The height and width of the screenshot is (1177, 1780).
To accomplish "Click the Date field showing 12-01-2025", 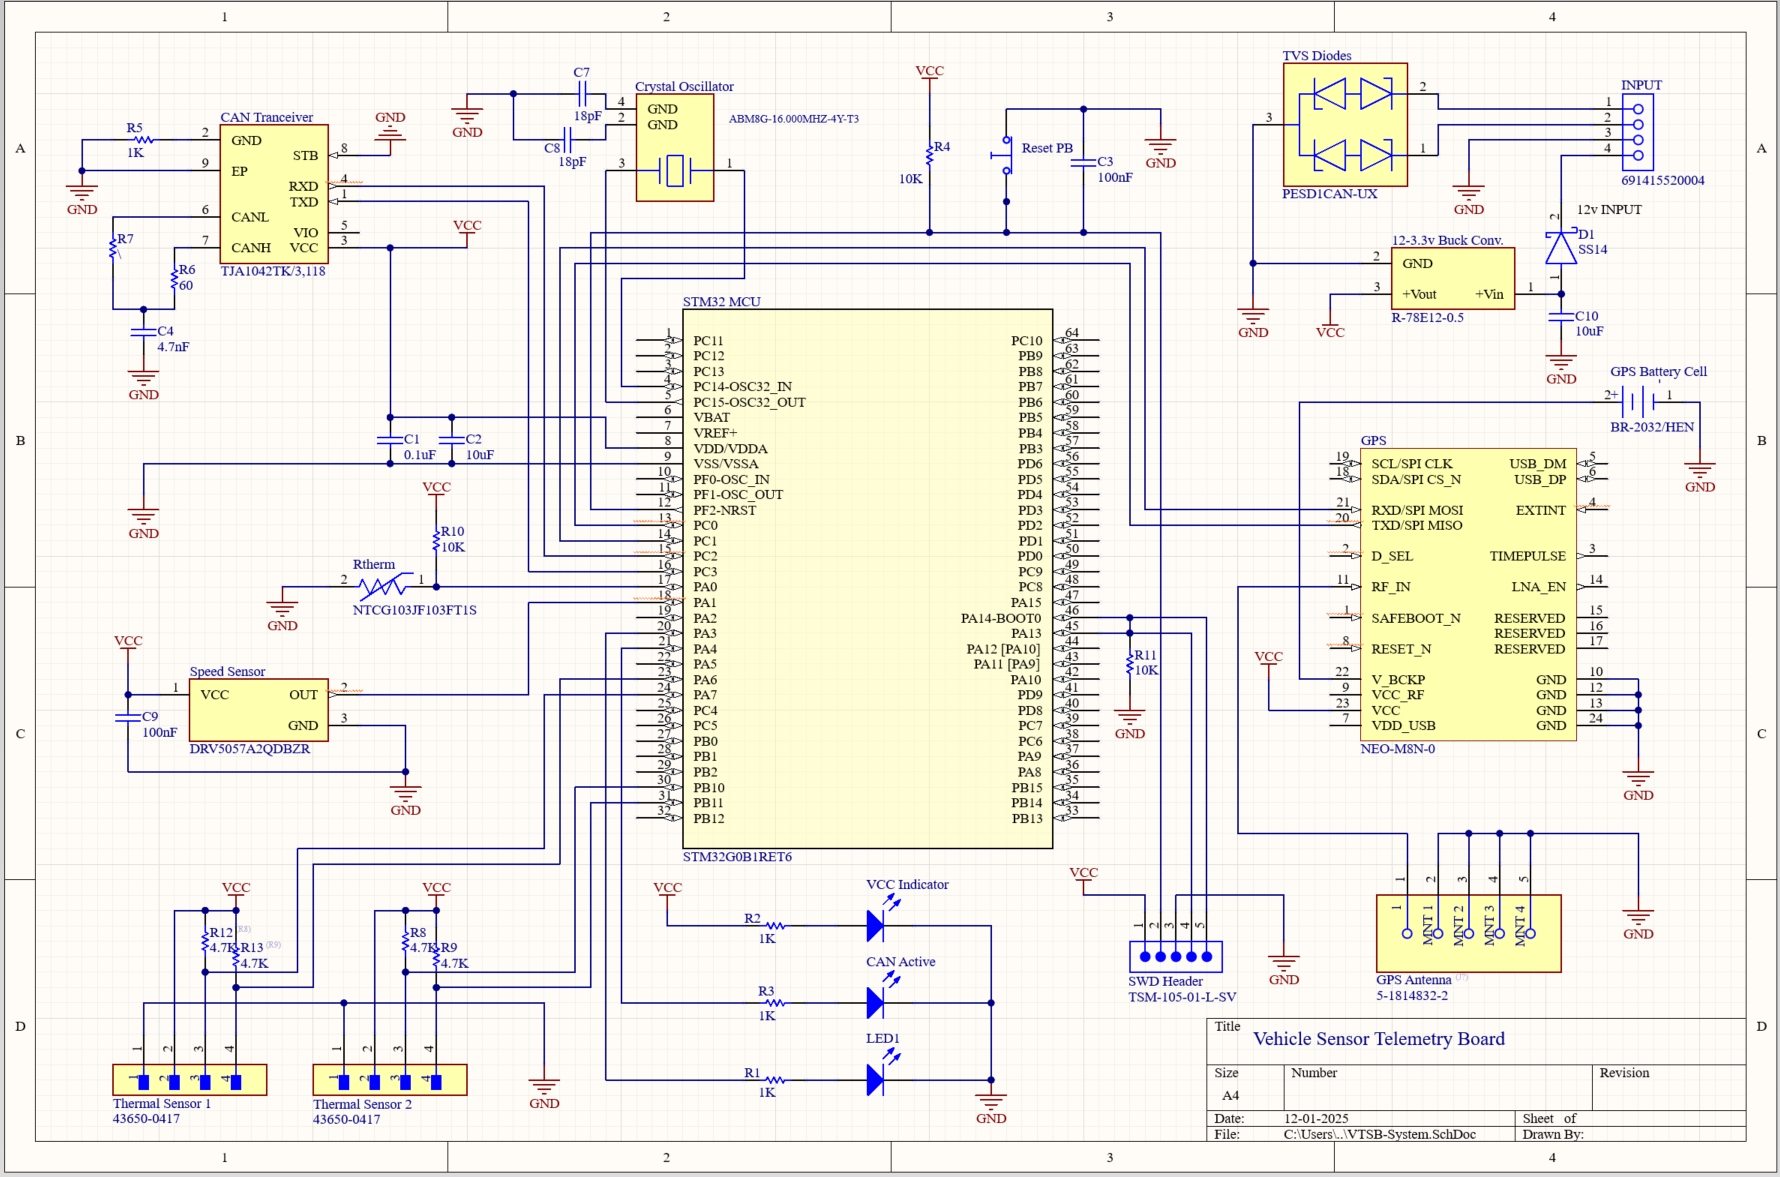I will (1316, 1118).
